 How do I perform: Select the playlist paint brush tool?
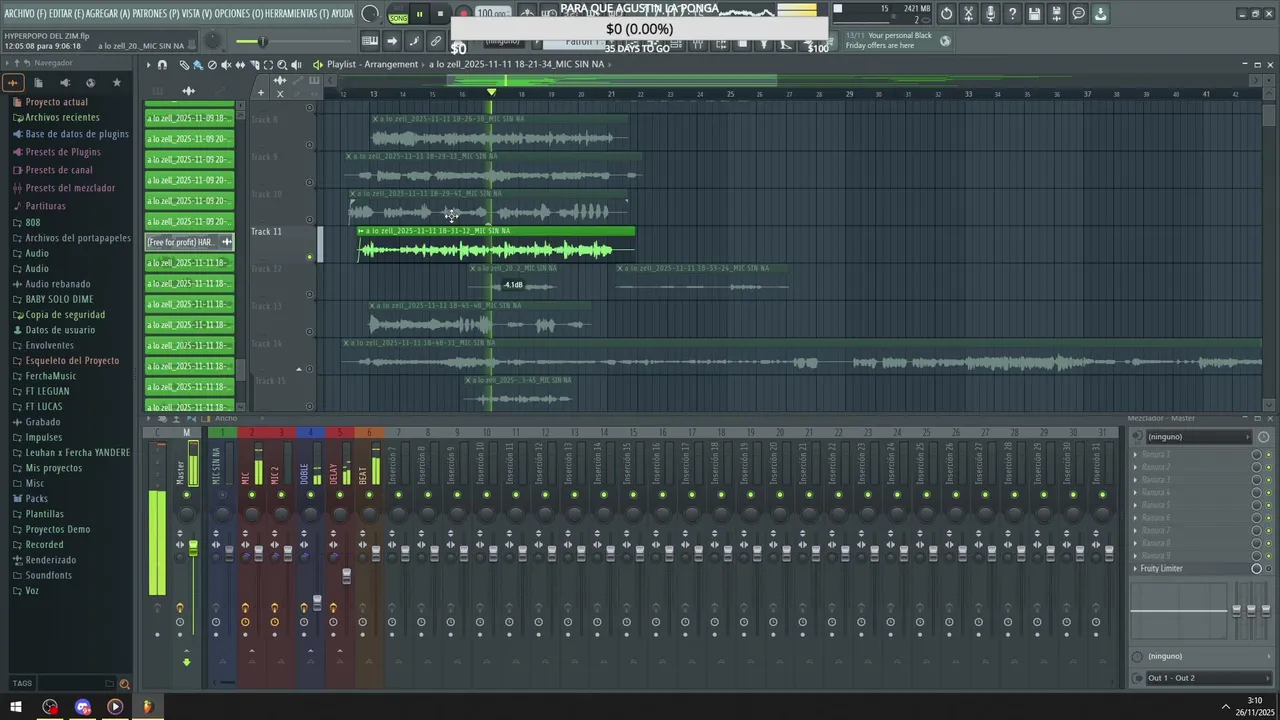(x=197, y=65)
